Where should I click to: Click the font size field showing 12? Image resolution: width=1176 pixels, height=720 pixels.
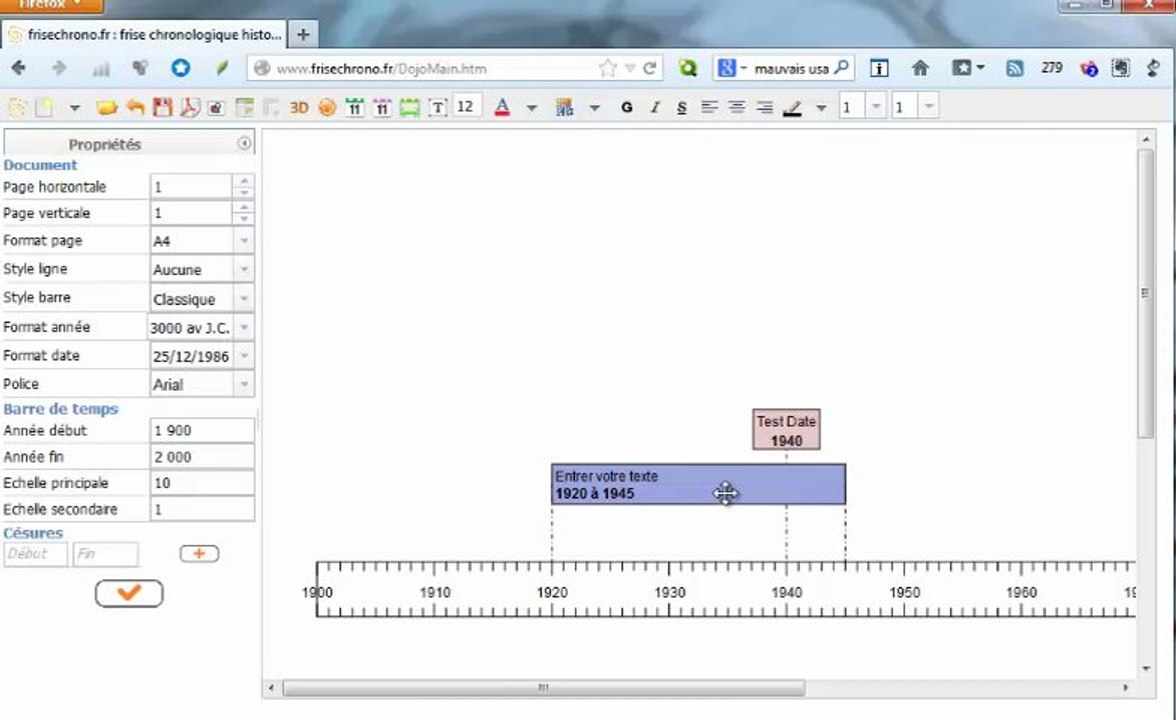coord(466,106)
